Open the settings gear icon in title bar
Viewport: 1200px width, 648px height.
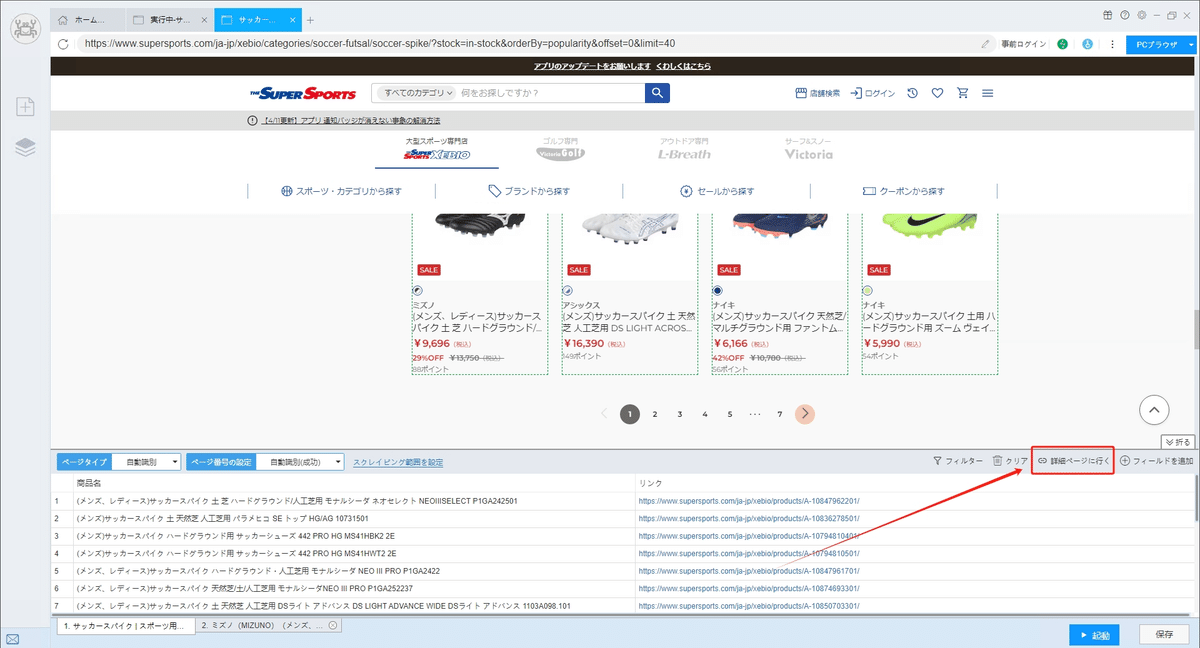(1141, 15)
